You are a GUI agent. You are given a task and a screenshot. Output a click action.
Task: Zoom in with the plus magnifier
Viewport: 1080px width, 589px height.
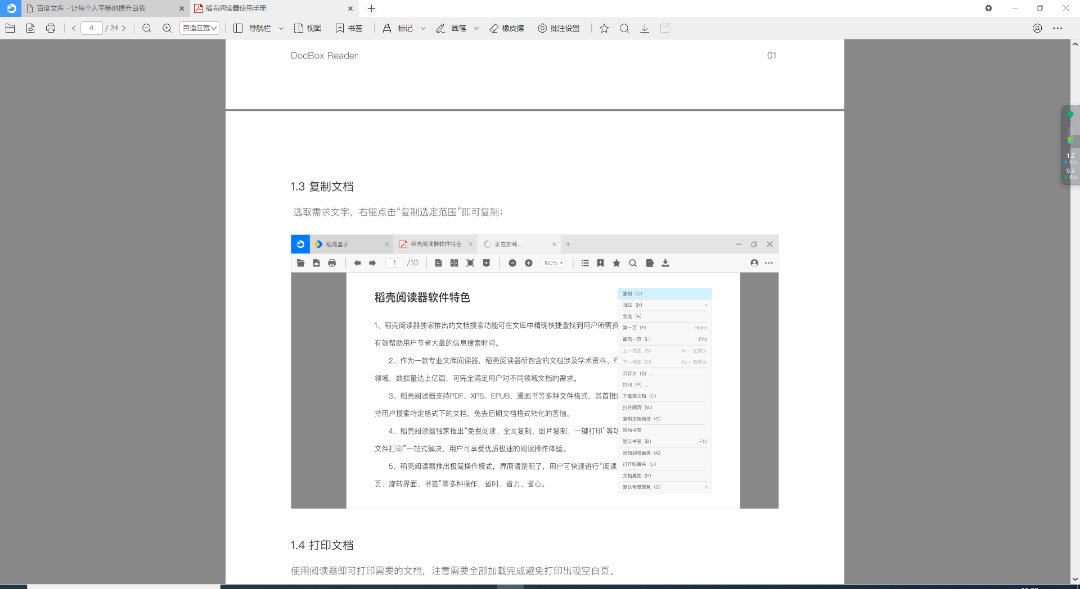click(167, 28)
